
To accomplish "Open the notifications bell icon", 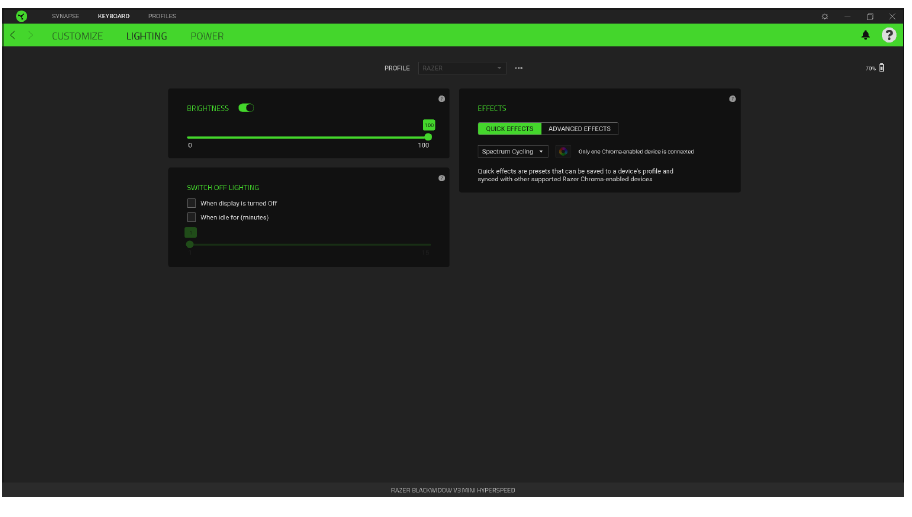I will click(866, 35).
